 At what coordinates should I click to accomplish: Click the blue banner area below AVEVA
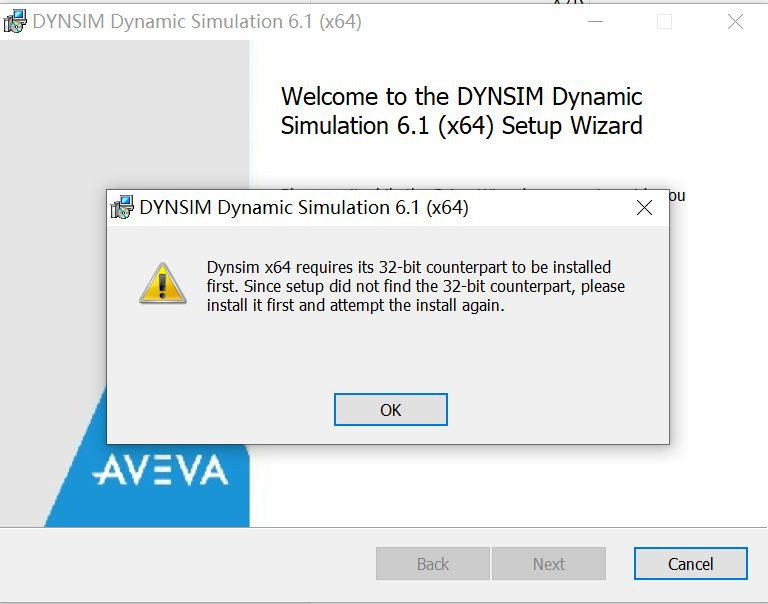point(150,508)
